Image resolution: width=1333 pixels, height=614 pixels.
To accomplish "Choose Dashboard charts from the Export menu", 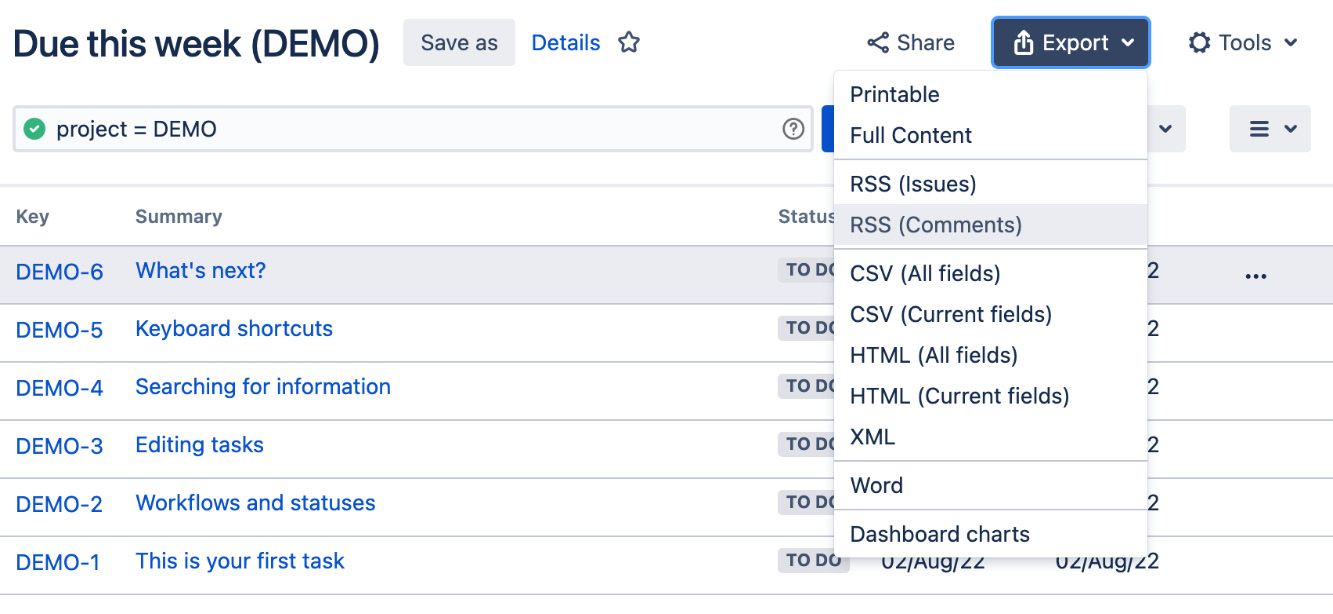I will (x=940, y=534).
